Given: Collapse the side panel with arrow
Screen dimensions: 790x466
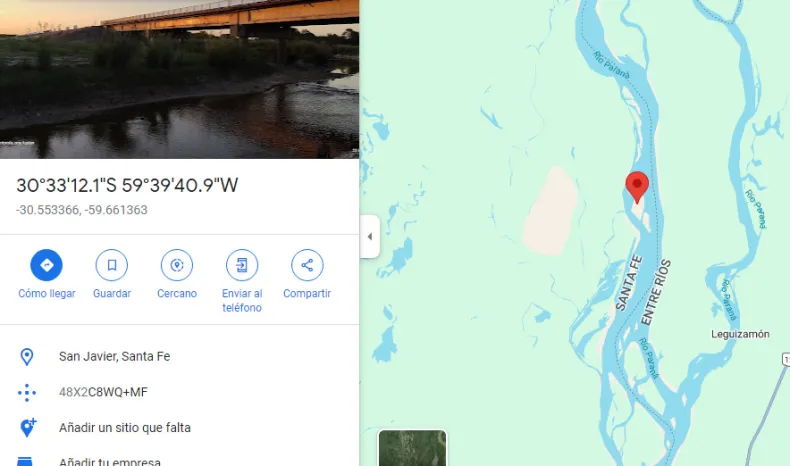Looking at the screenshot, I should [x=370, y=236].
